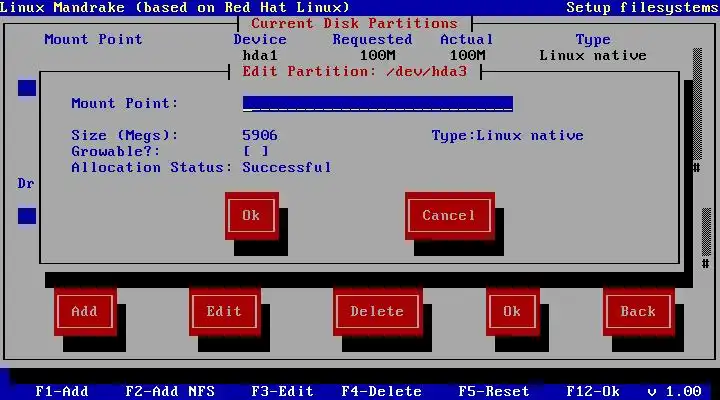720x400 pixels.
Task: Click the Setup filesystems header text
Action: pyautogui.click(x=642, y=7)
